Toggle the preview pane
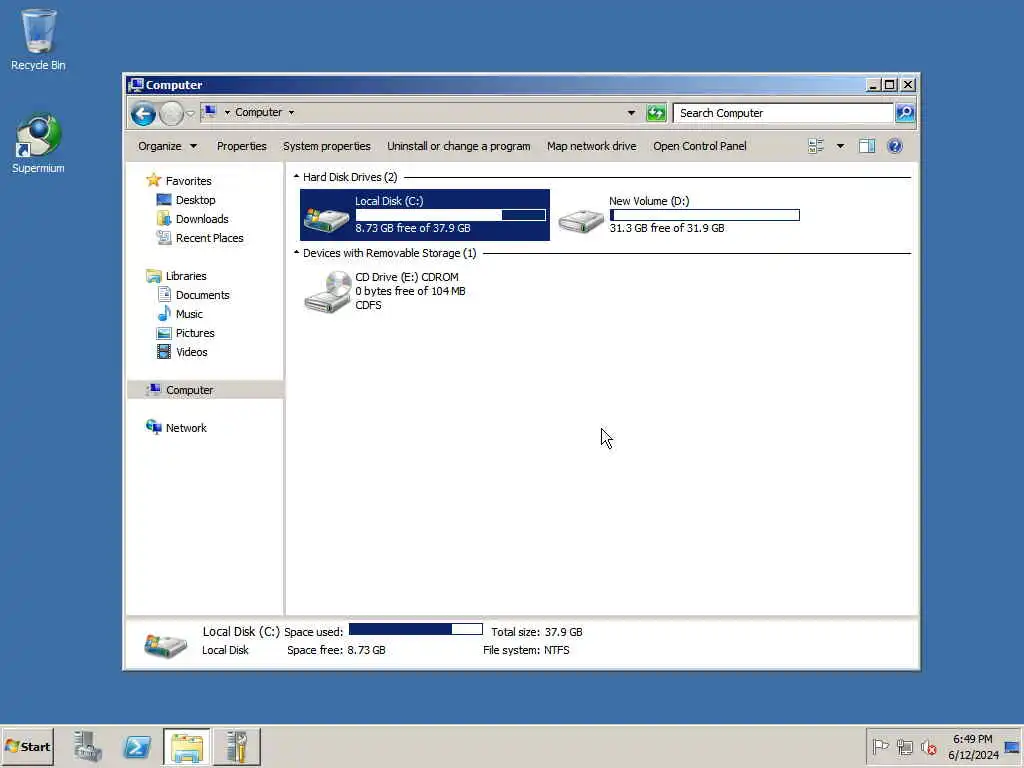The height and width of the screenshot is (768, 1024). pos(867,146)
